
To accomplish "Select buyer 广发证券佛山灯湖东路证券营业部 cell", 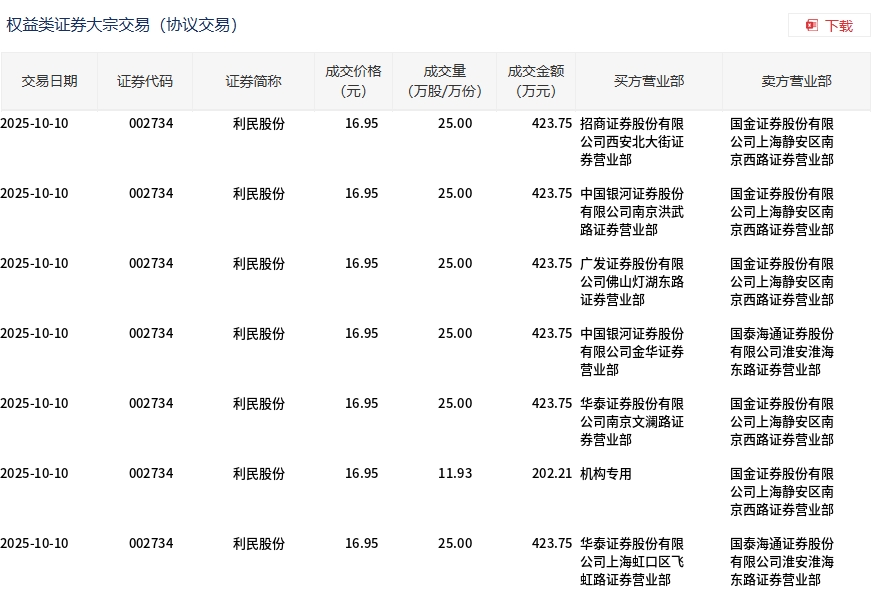I will [632, 282].
